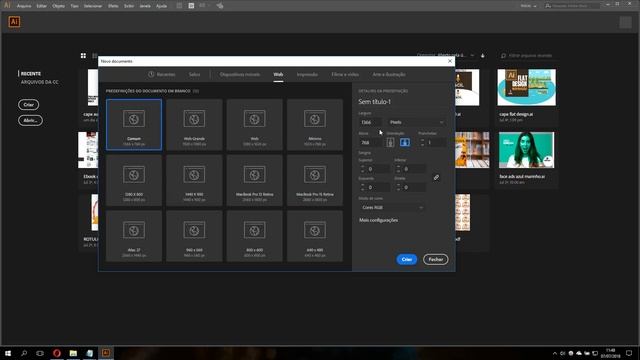The height and width of the screenshot is (360, 640).
Task: Switch to the Arte e ilustração tab
Action: pyautogui.click(x=389, y=74)
